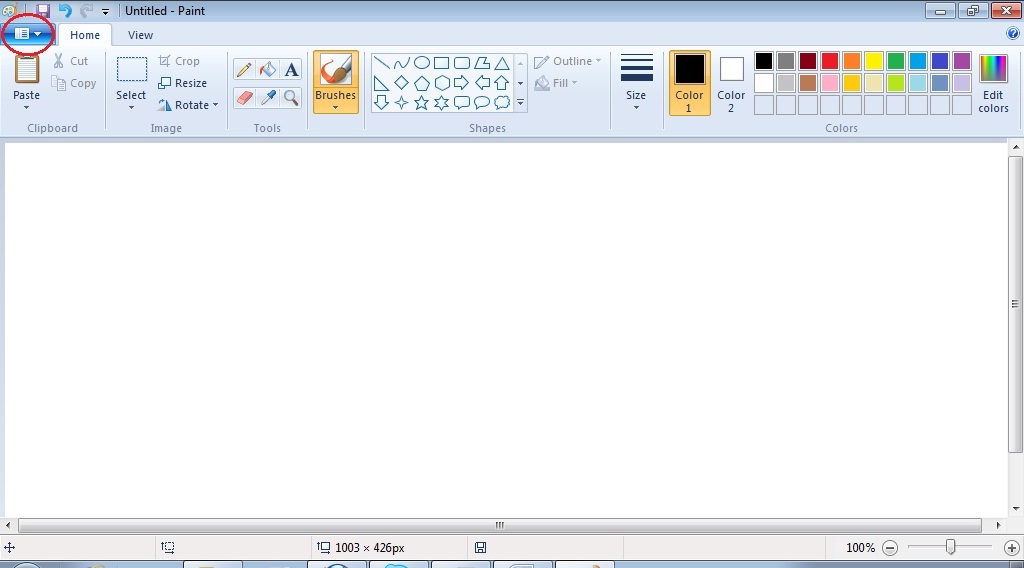This screenshot has height=568, width=1024.
Task: Switch to the Home tab
Action: click(85, 35)
